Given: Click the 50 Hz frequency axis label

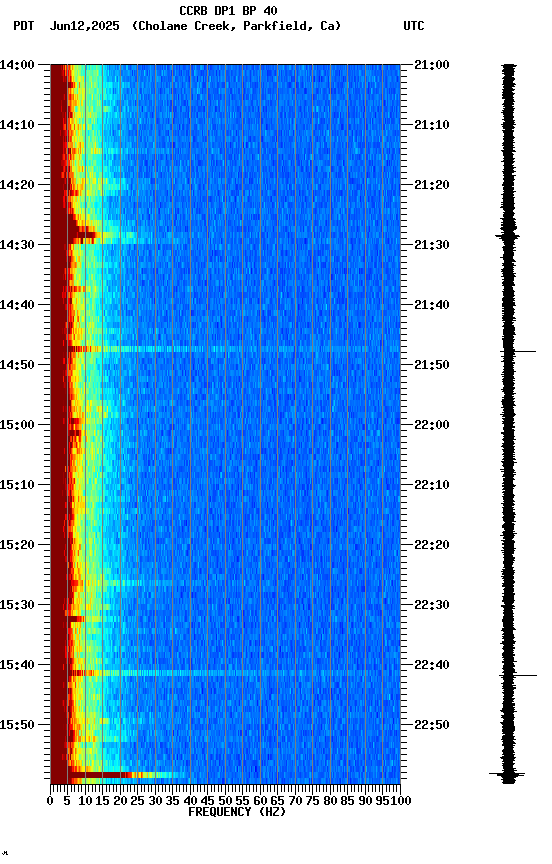Looking at the screenshot, I should click(225, 801).
